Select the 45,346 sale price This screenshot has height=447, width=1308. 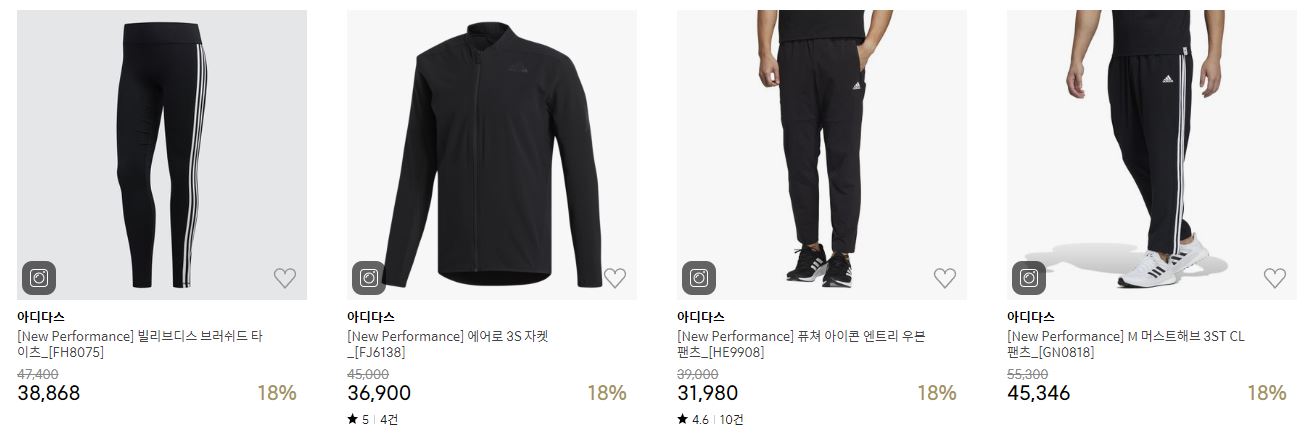(x=1038, y=393)
